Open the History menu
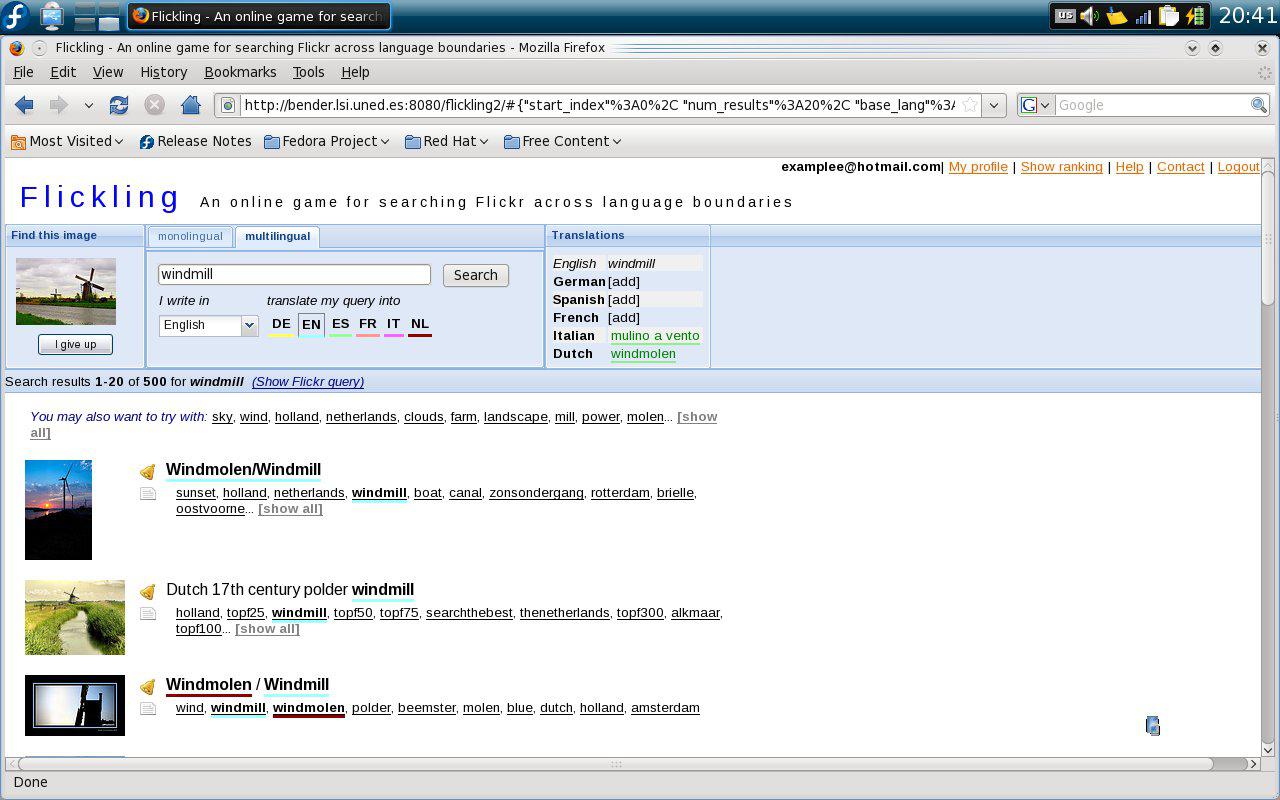Viewport: 1280px width, 800px height. (164, 72)
